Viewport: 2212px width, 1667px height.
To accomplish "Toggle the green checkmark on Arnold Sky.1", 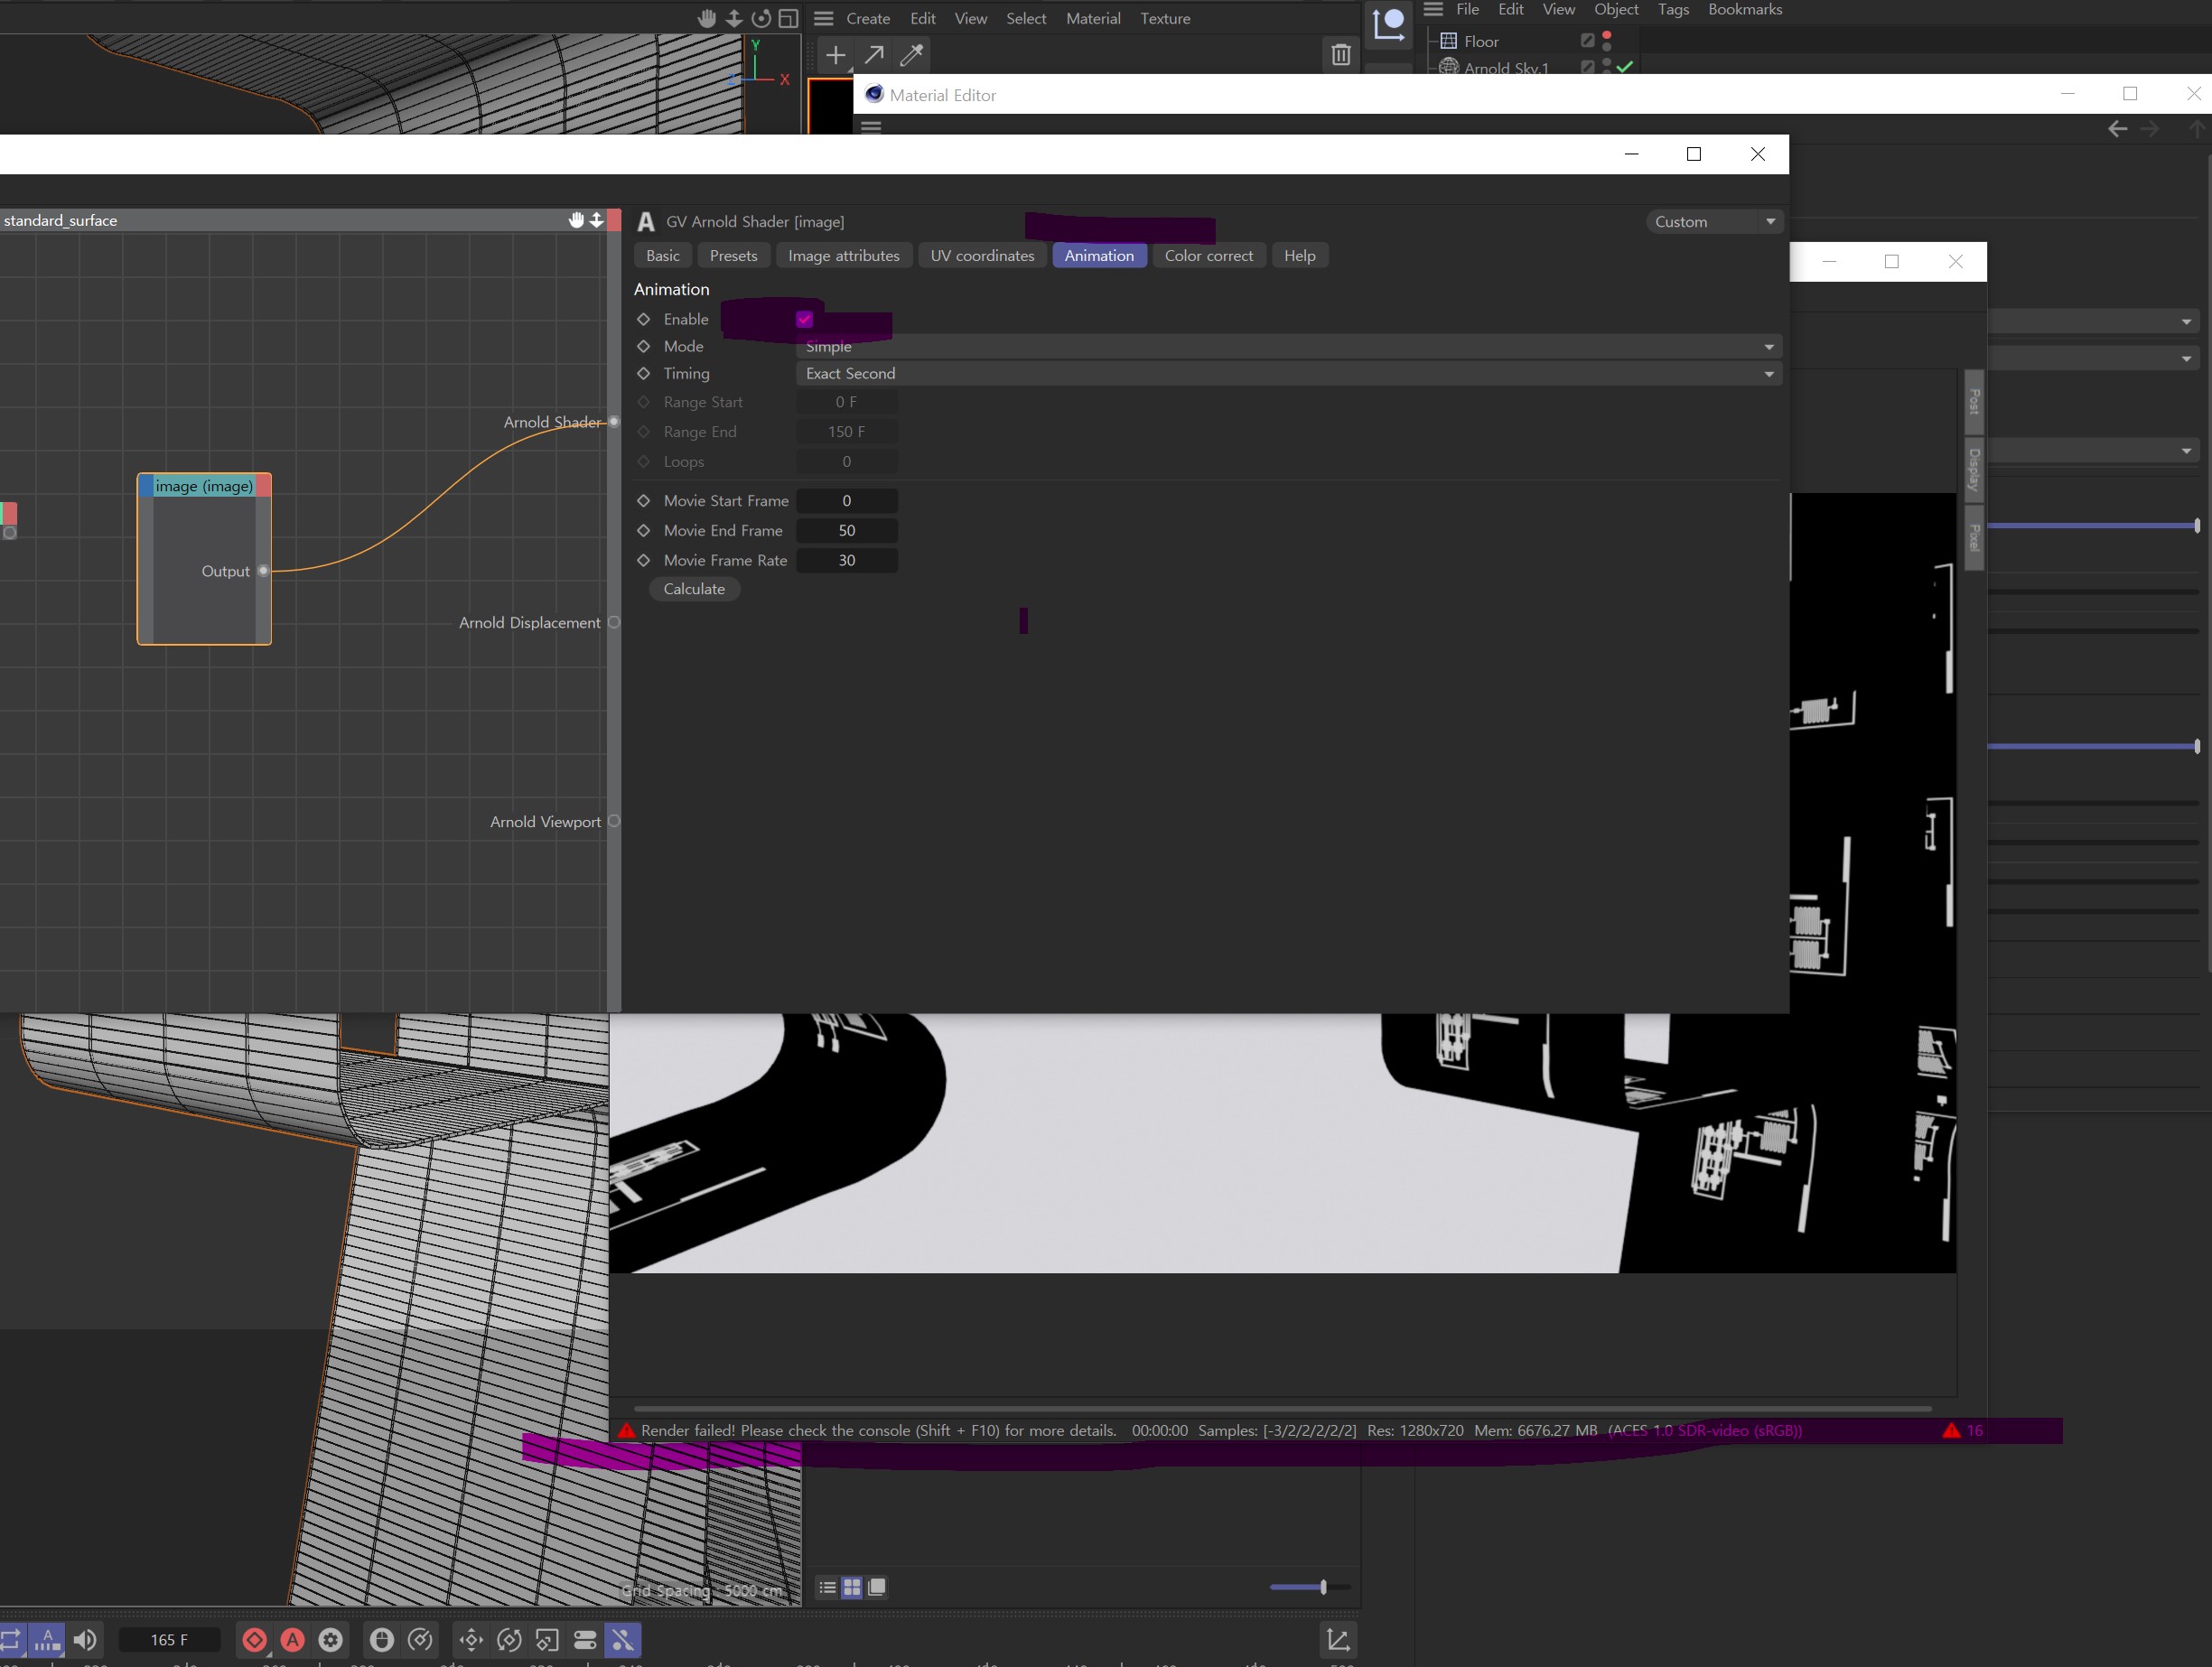I will click(x=1624, y=67).
